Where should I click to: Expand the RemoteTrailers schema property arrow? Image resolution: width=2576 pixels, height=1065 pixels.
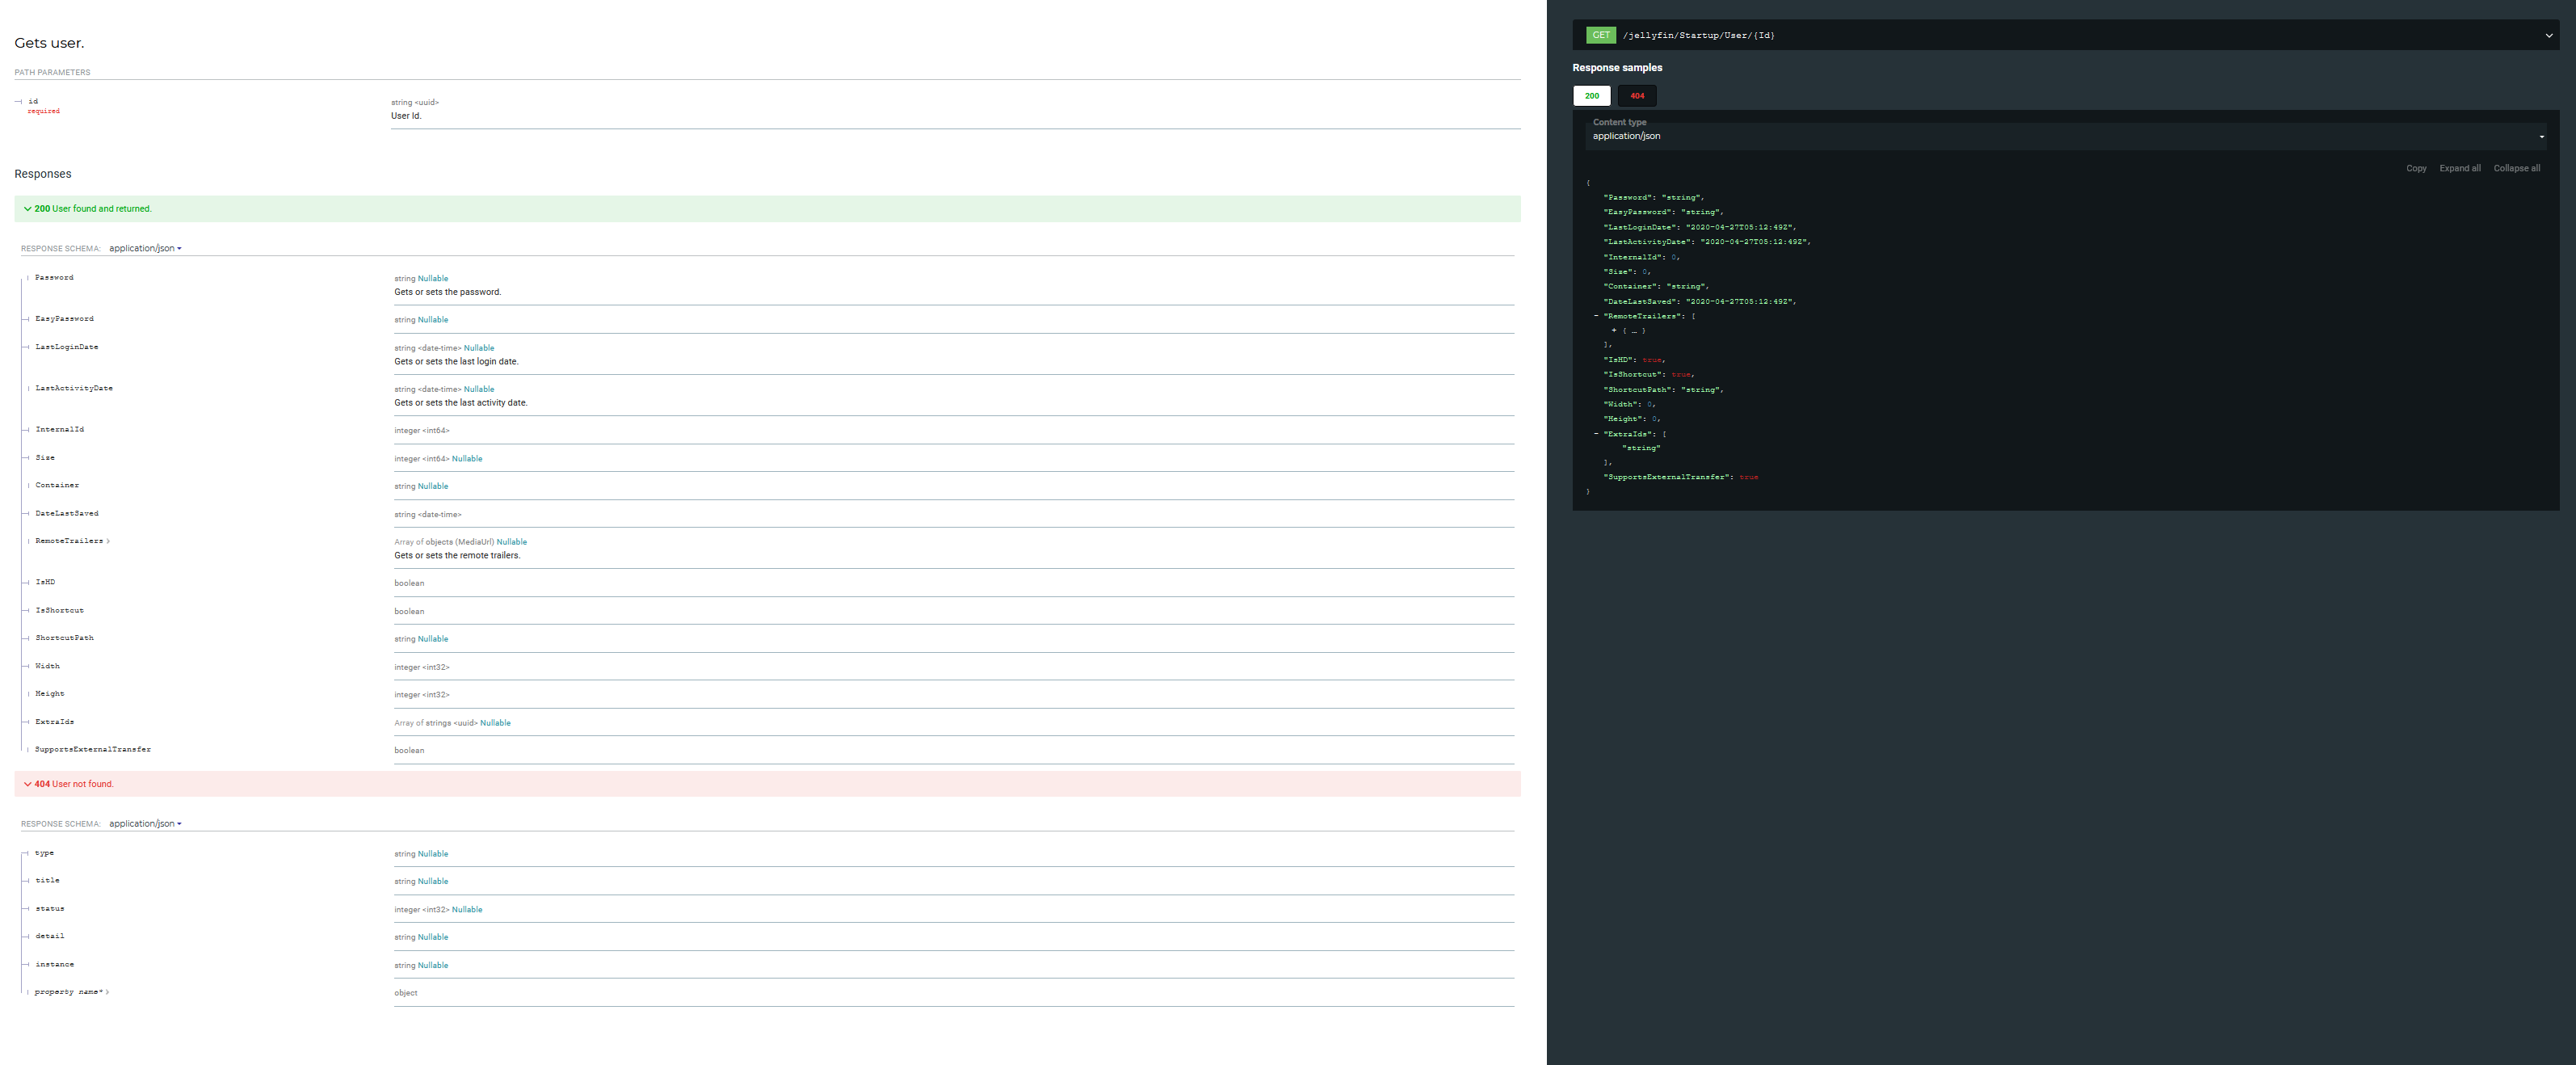click(x=108, y=541)
